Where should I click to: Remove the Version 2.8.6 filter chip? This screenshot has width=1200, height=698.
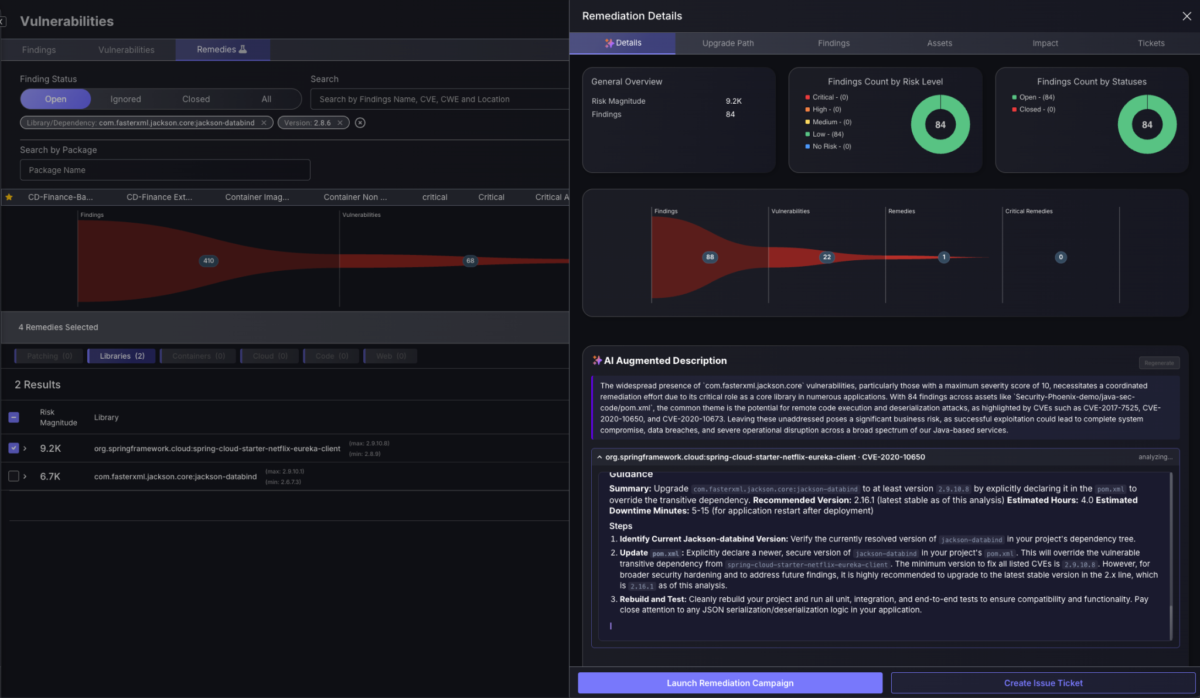[x=341, y=122]
